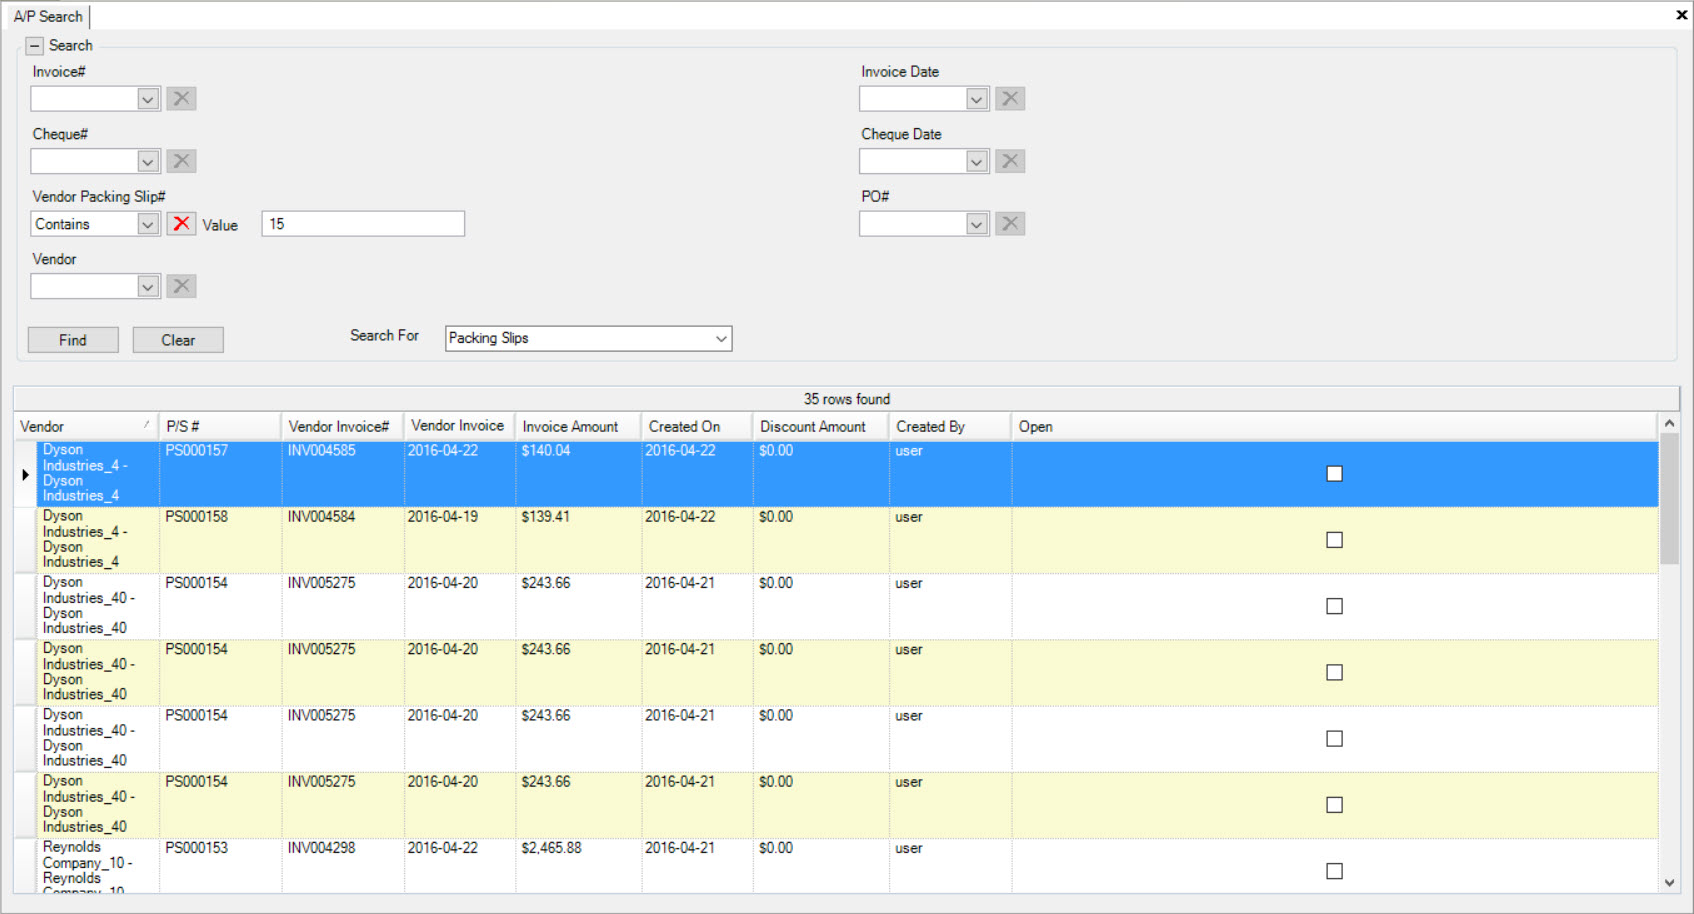Open the Cheque Date condition dropdown
The width and height of the screenshot is (1694, 914).
[977, 161]
